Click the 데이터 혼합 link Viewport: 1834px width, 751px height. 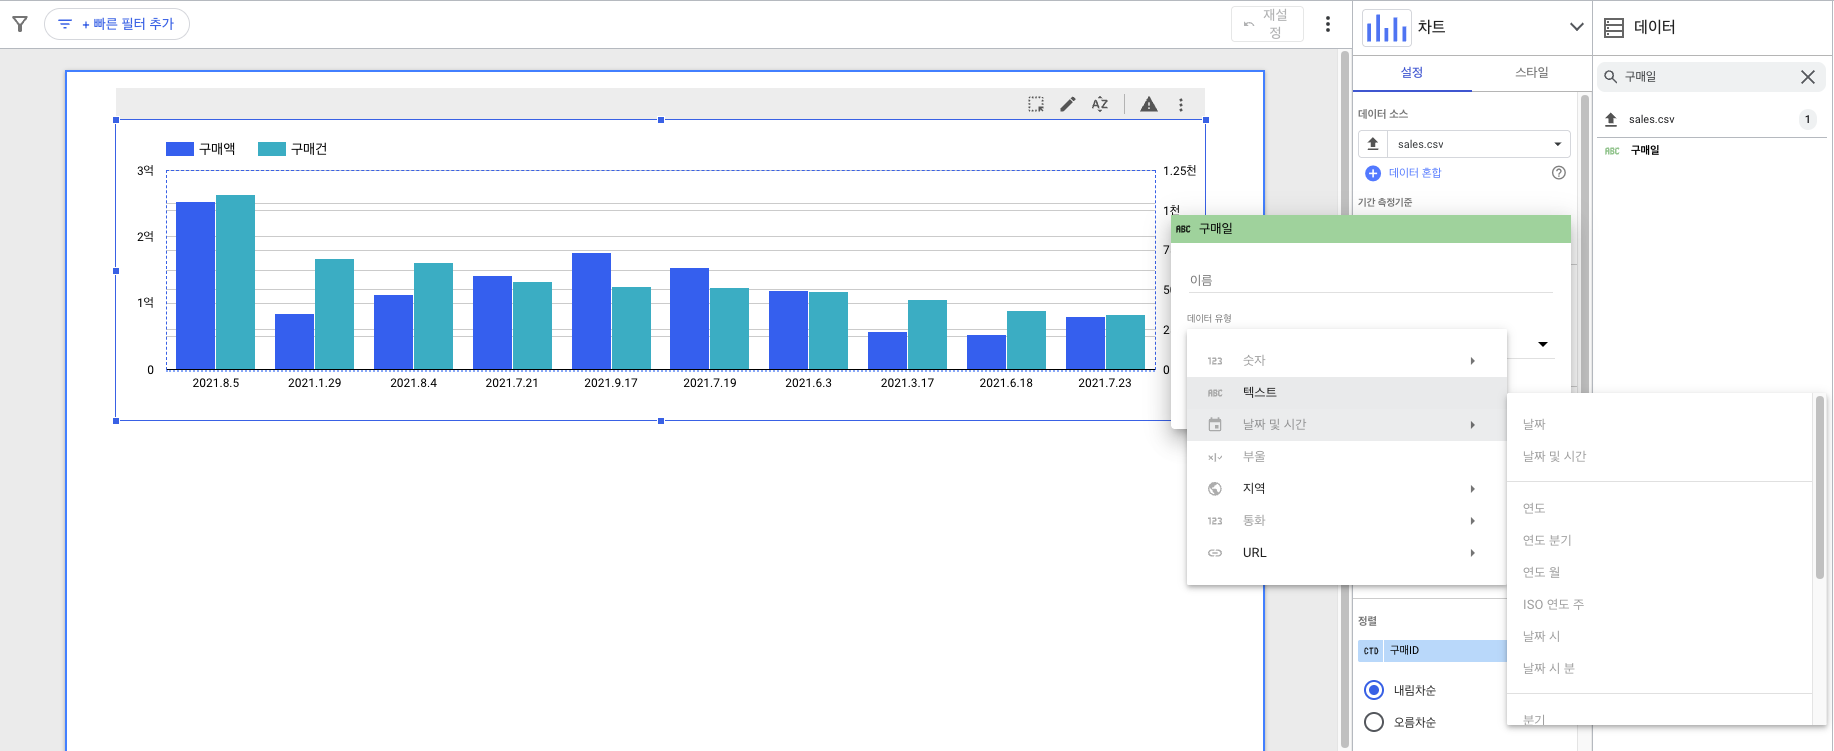(x=1415, y=174)
